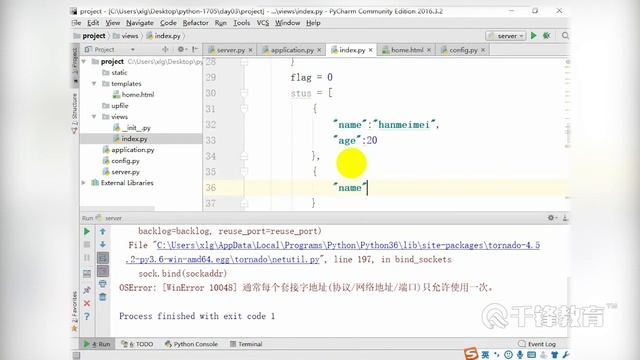Open Python Console tool window
Image resolution: width=640 pixels, height=360 pixels.
191,344
